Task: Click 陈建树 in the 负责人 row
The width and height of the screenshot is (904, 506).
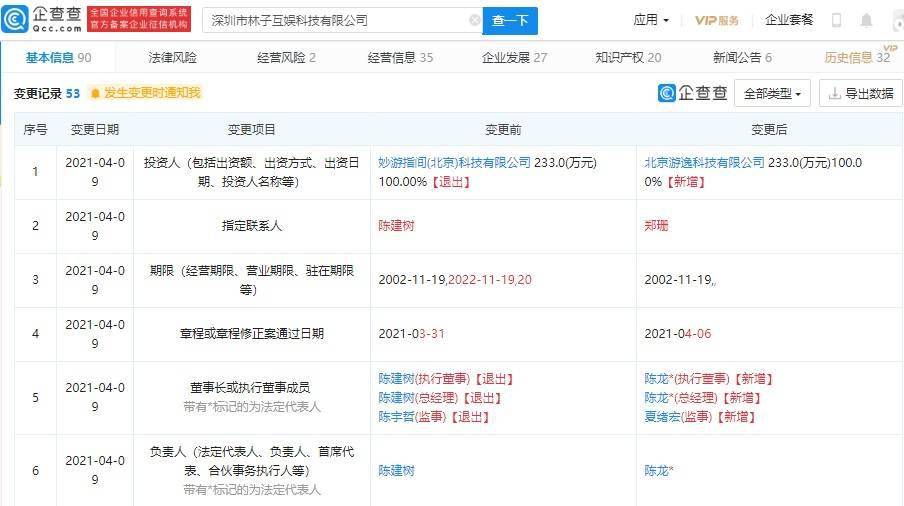Action: click(396, 471)
